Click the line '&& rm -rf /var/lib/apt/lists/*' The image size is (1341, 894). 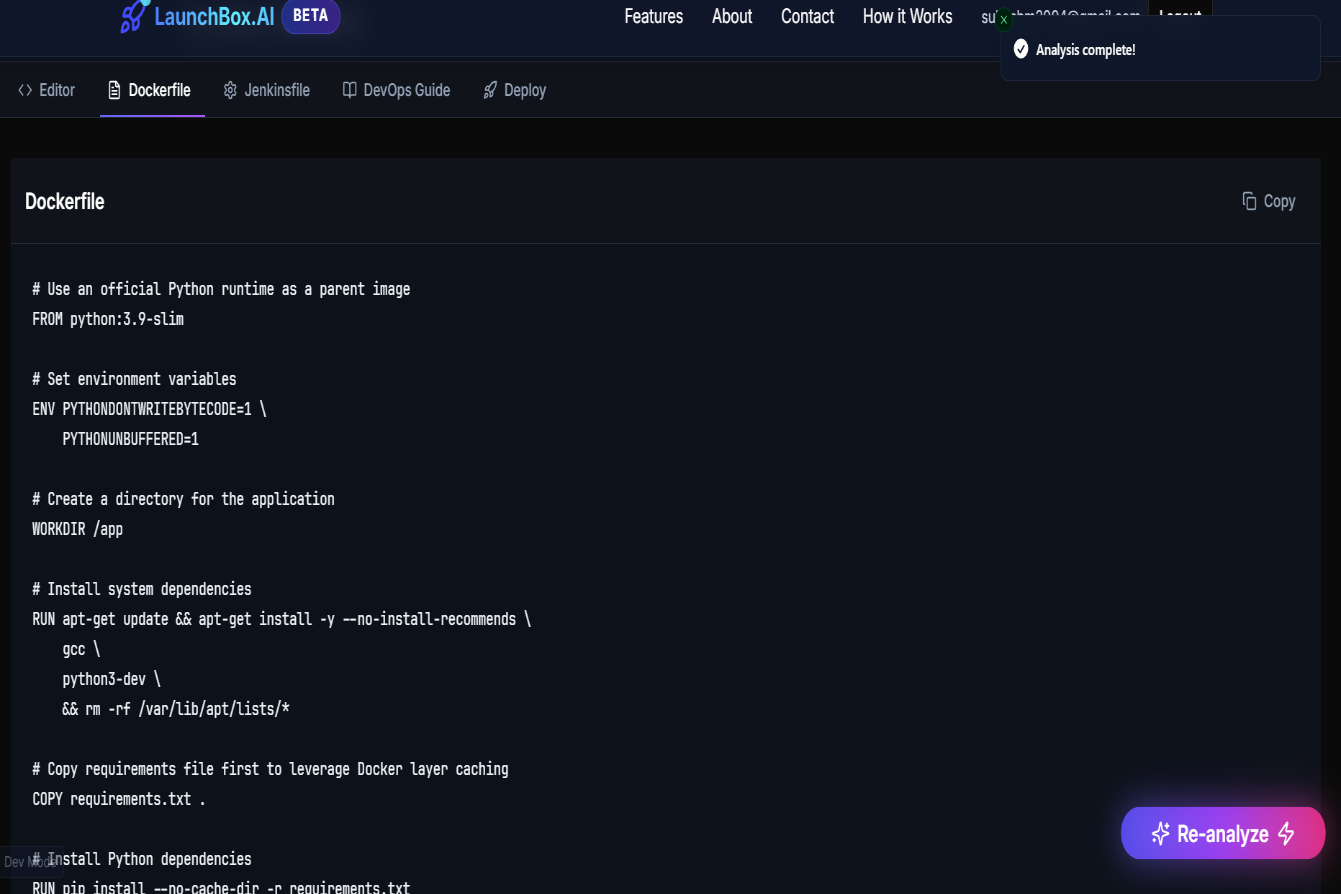click(x=176, y=709)
